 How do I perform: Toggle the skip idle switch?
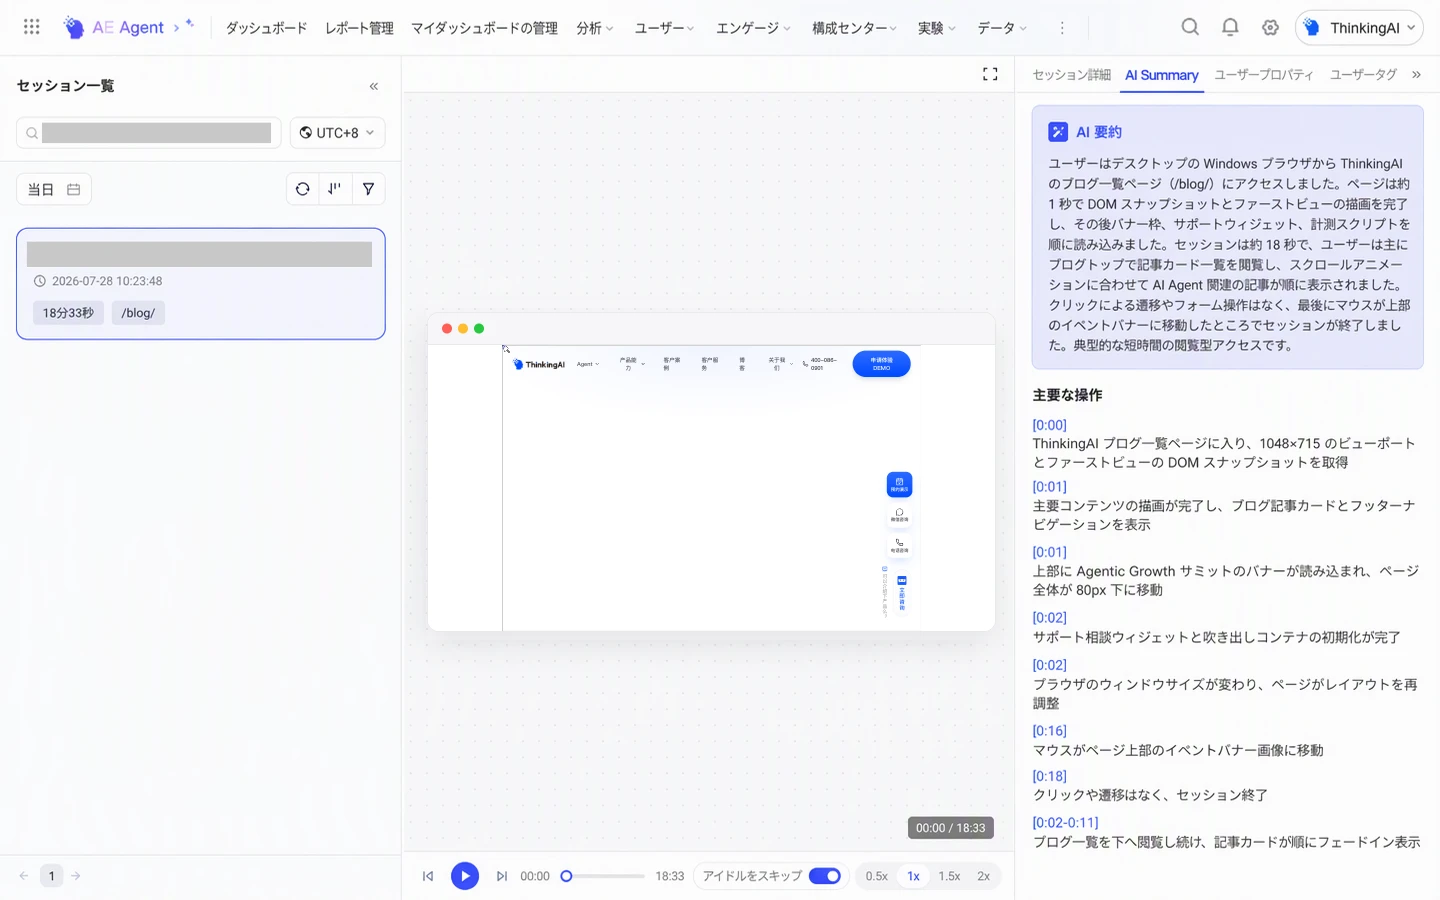point(825,876)
